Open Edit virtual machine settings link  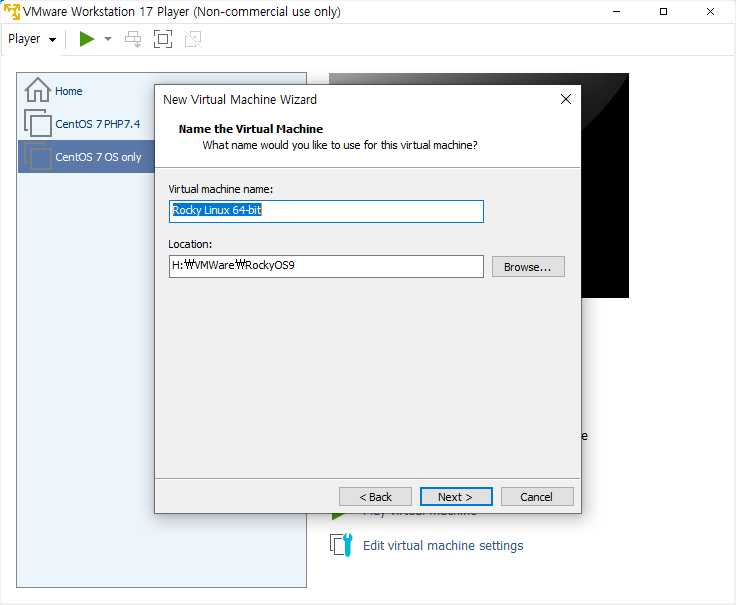[x=443, y=545]
